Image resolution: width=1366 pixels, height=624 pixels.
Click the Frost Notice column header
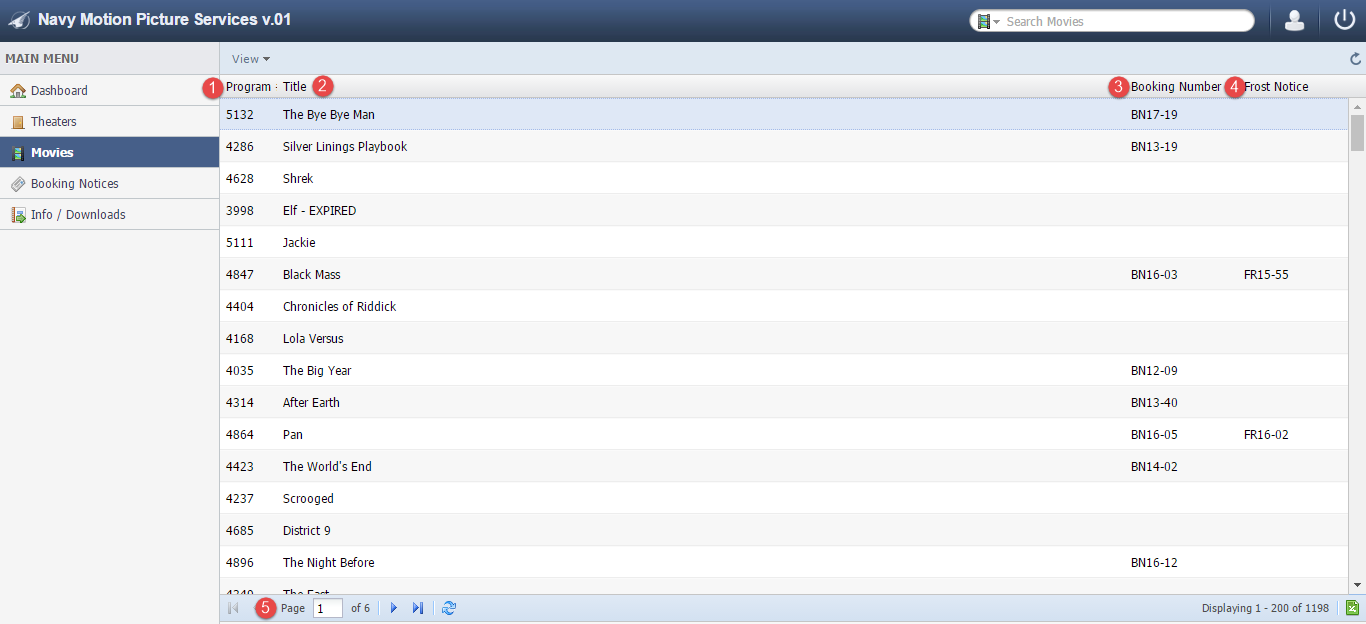point(1276,87)
